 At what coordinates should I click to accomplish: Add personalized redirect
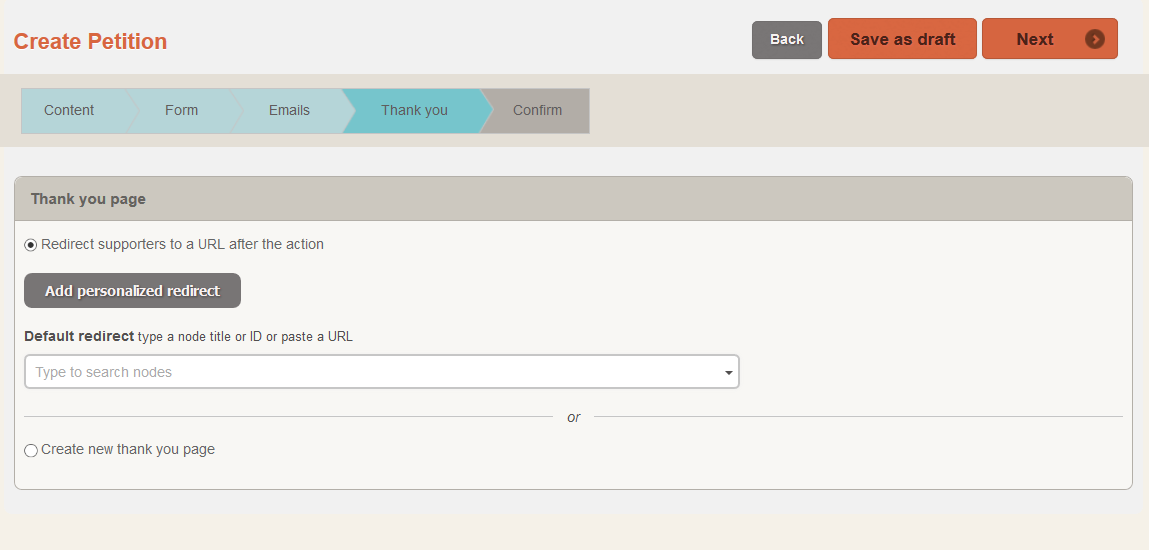(x=133, y=291)
